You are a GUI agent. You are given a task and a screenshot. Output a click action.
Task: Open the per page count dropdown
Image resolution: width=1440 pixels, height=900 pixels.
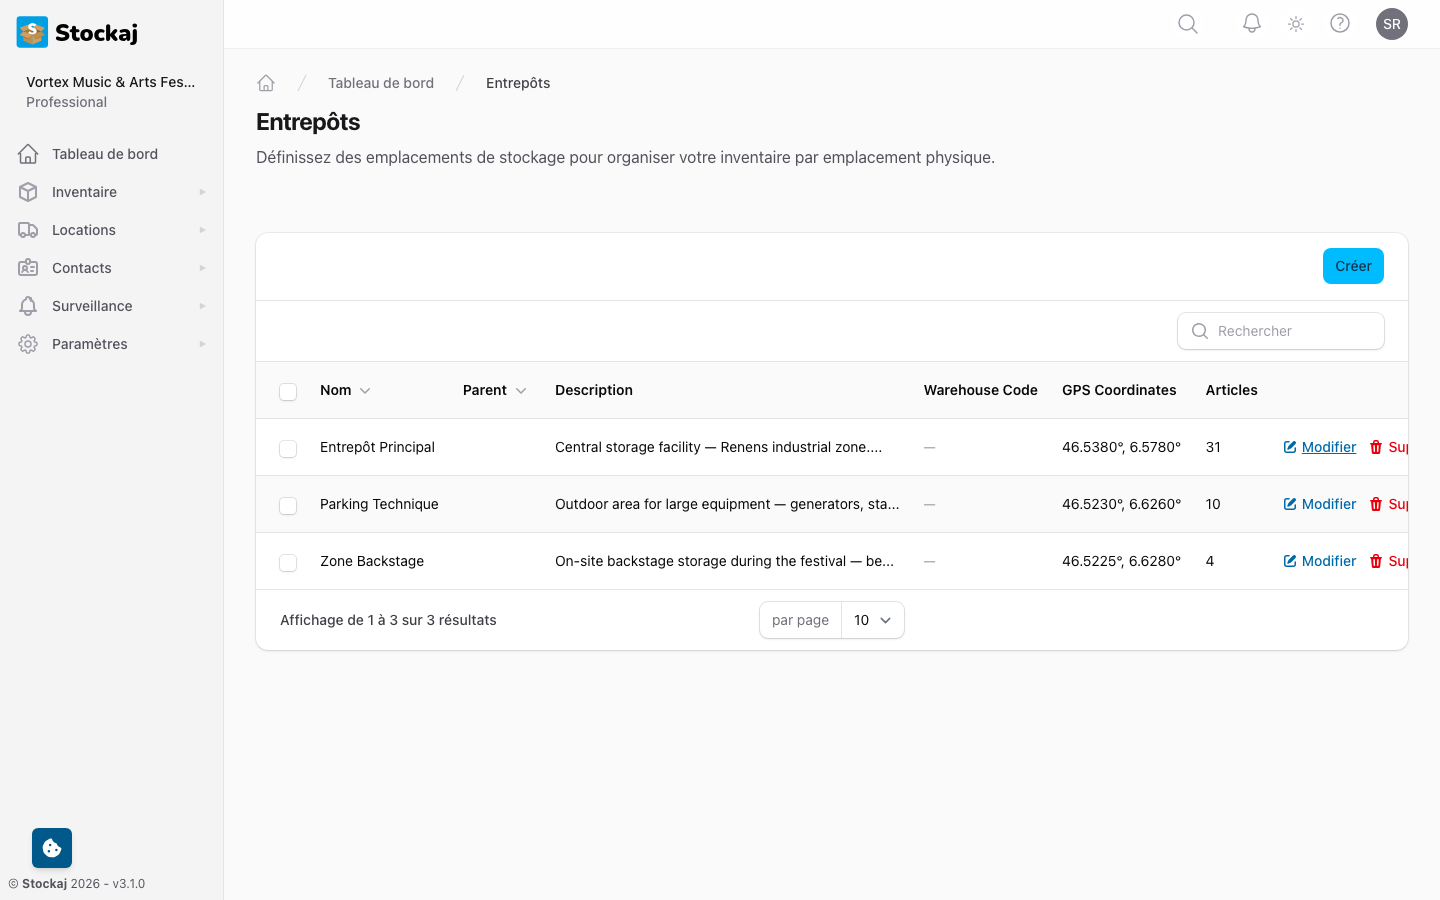click(872, 620)
